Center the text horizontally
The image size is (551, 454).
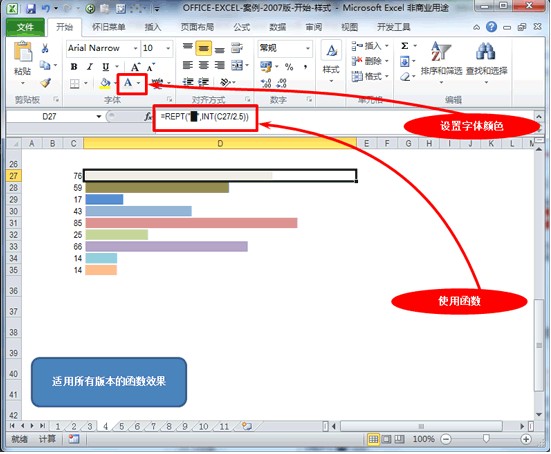click(203, 65)
